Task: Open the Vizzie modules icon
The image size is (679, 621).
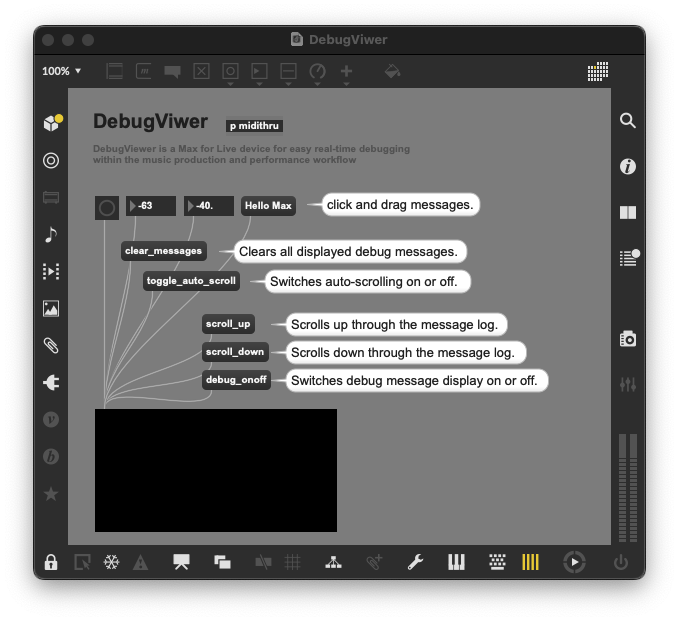Action: [x=51, y=419]
